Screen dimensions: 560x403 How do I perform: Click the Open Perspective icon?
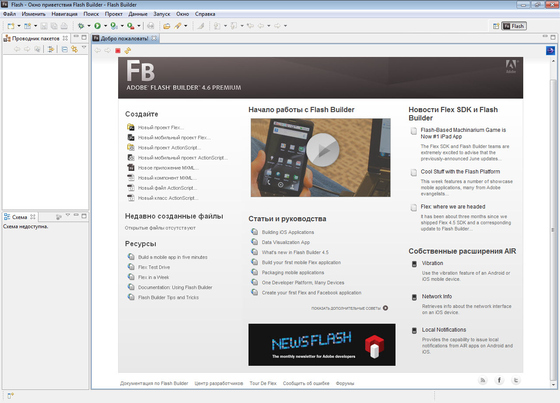tap(496, 26)
